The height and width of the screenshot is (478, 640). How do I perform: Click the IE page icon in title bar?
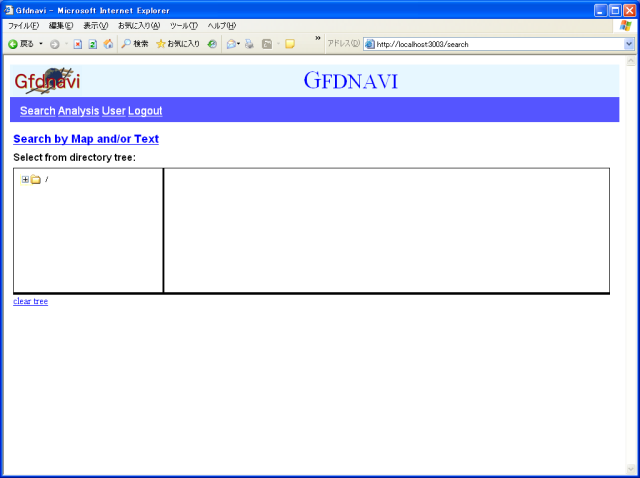coord(9,10)
